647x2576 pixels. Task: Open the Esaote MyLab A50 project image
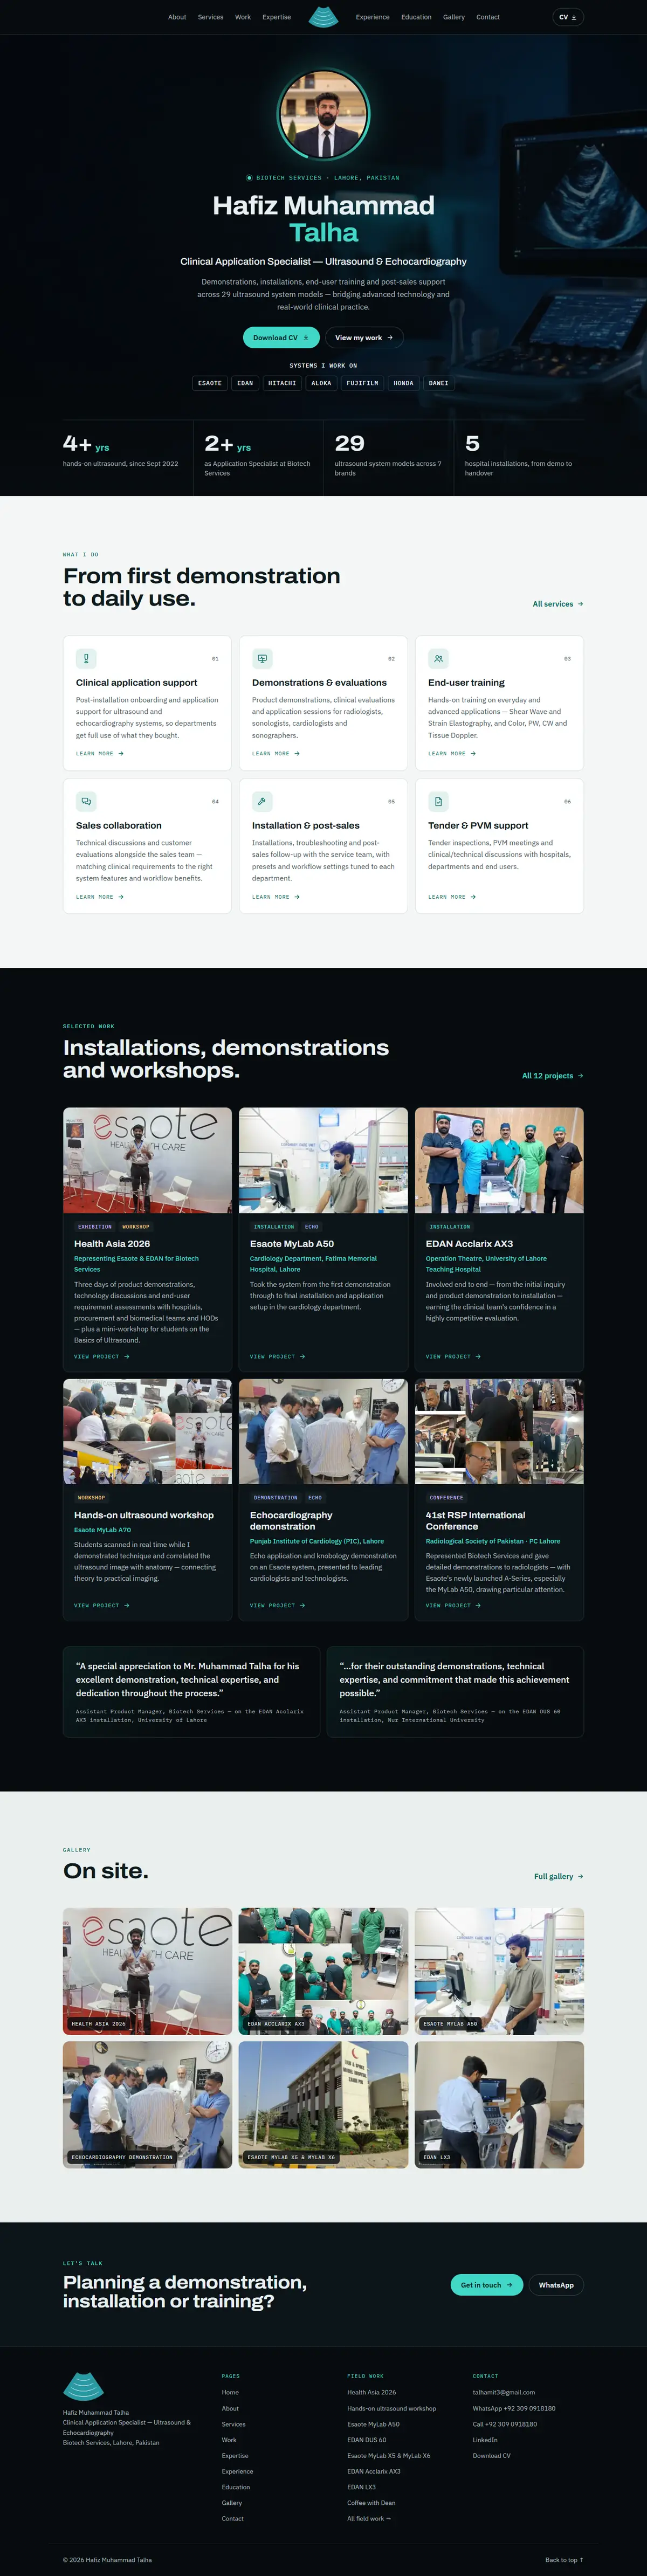[x=323, y=1160]
